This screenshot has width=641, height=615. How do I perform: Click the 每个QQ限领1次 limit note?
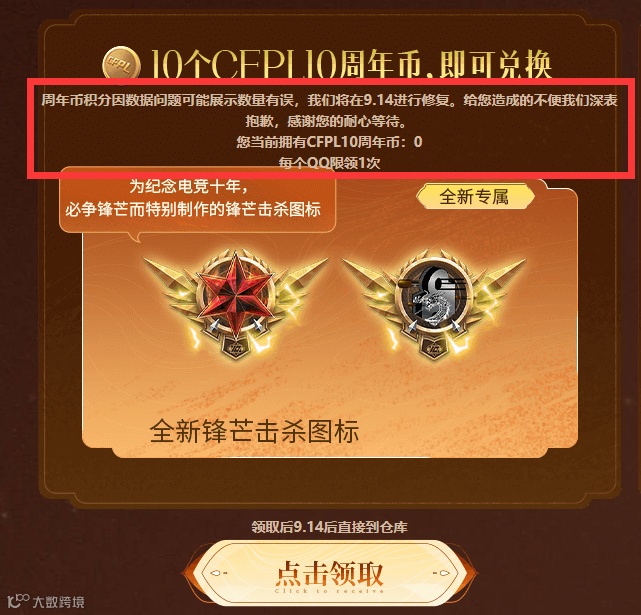point(329,163)
